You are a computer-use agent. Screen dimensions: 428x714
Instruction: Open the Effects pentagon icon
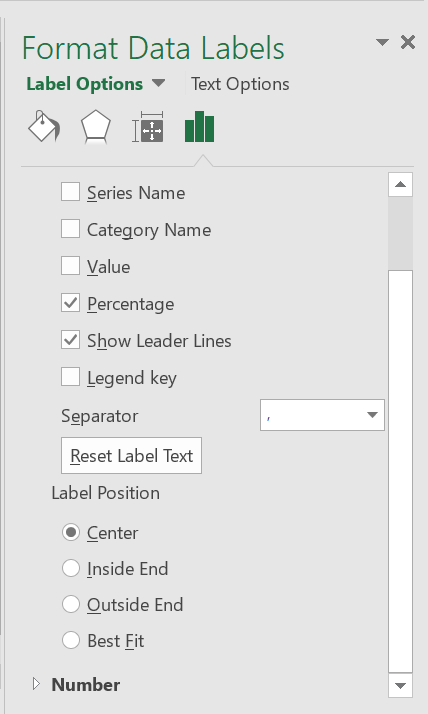point(96,127)
